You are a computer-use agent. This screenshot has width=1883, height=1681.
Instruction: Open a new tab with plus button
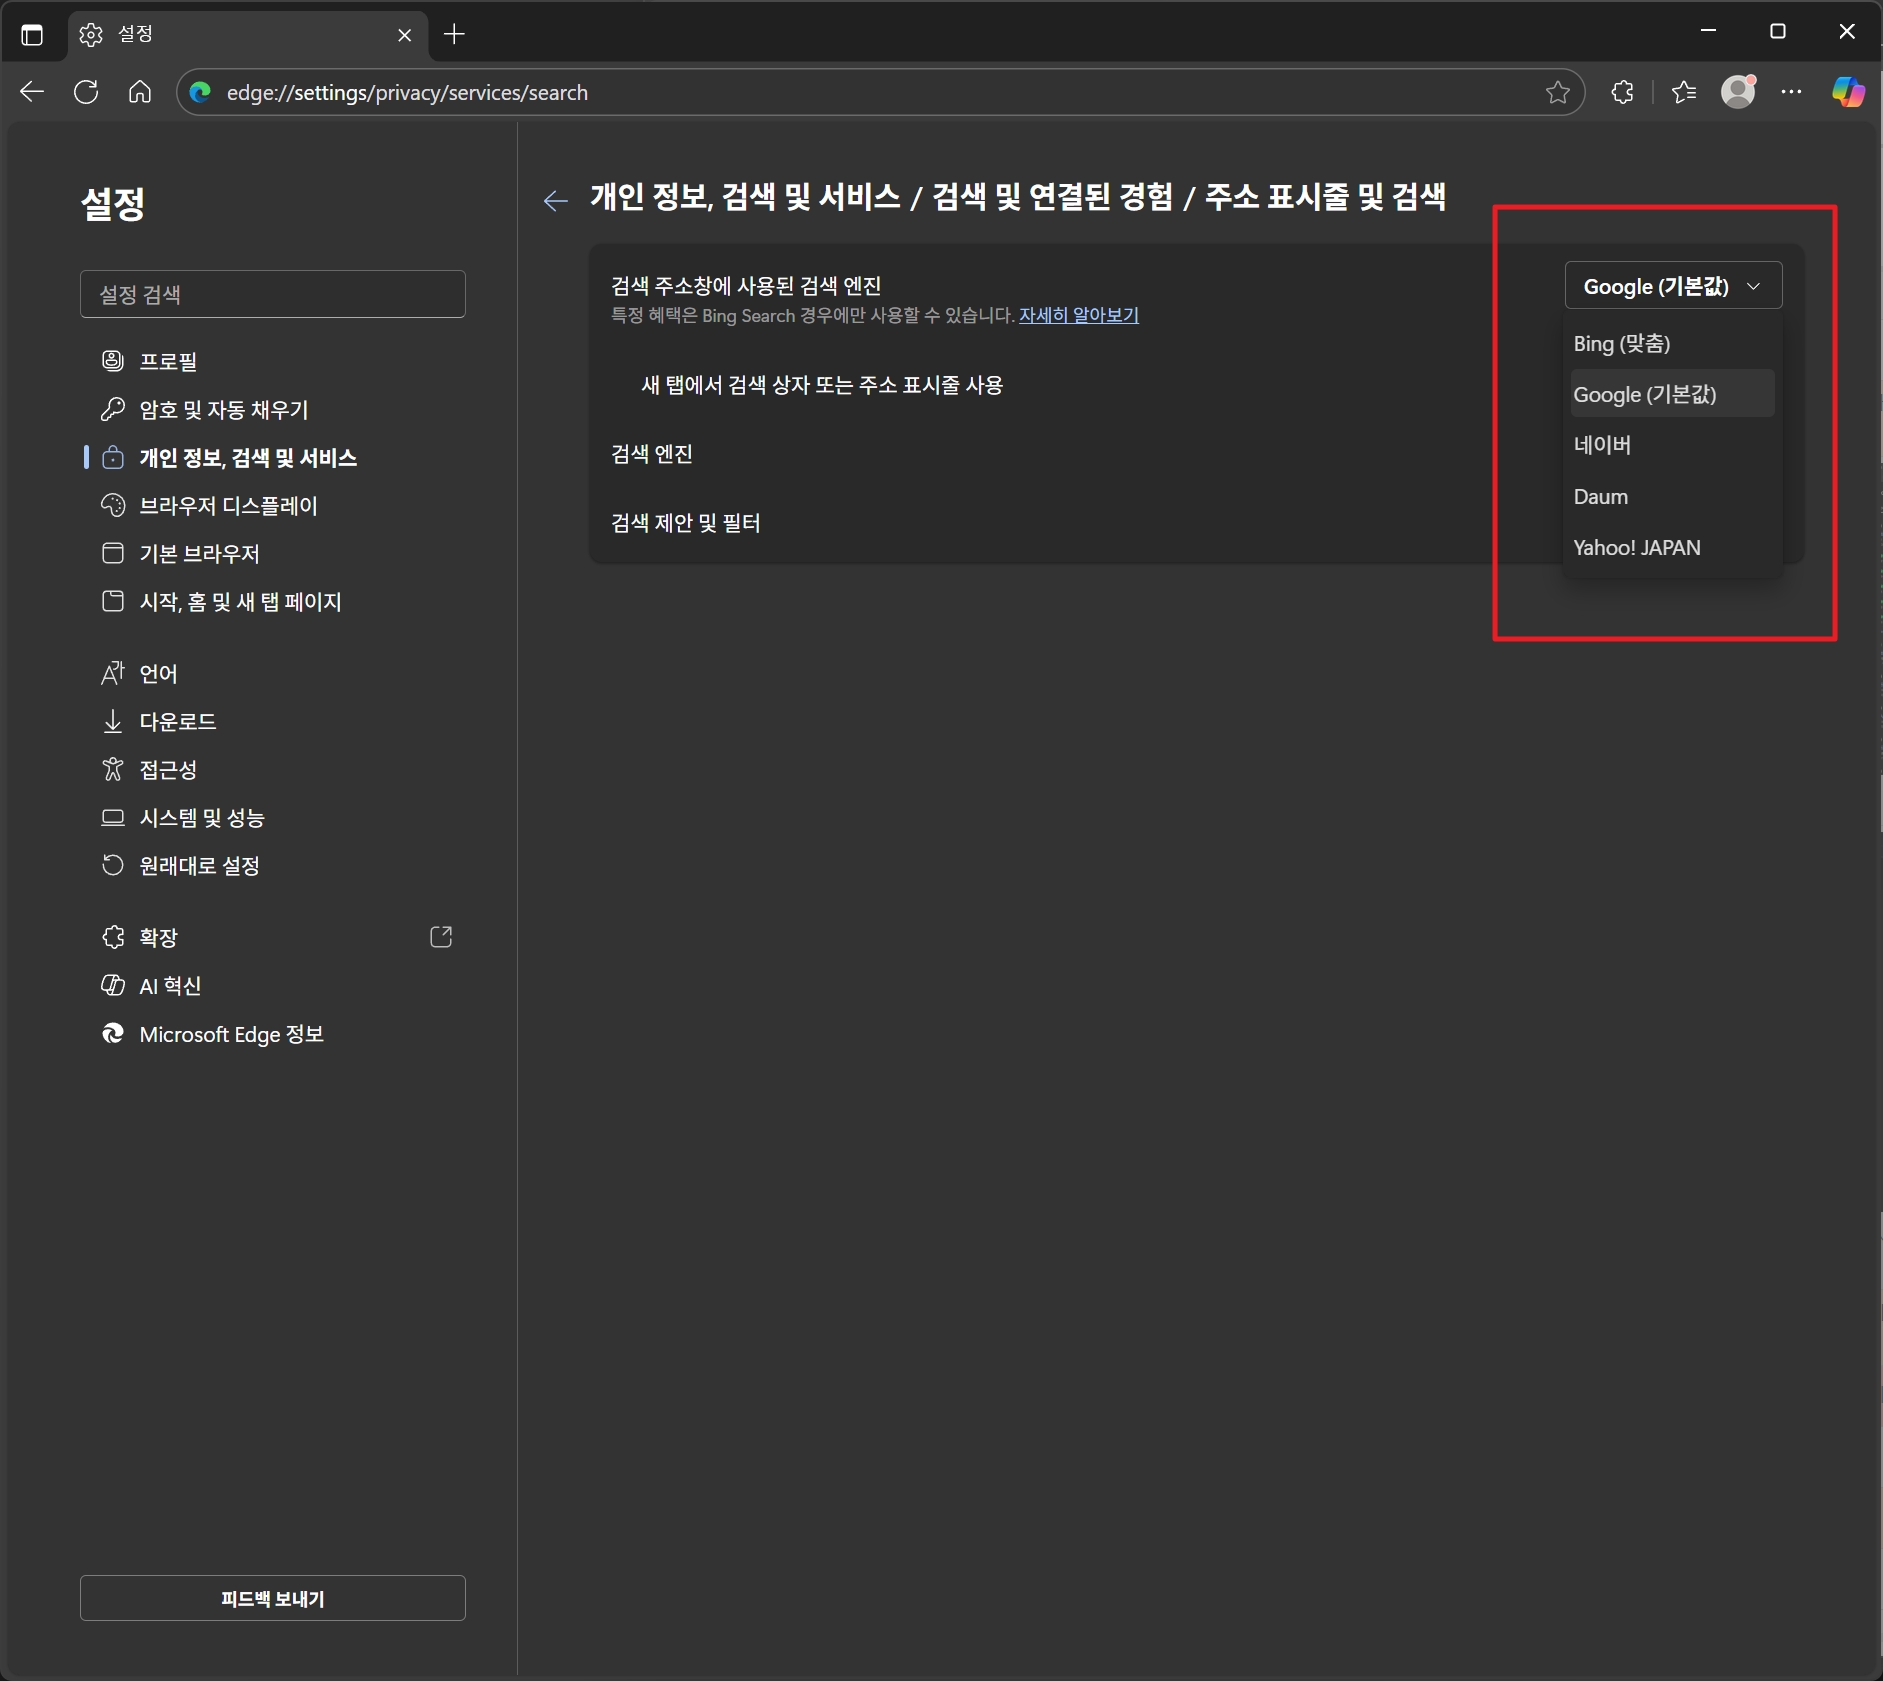(455, 34)
